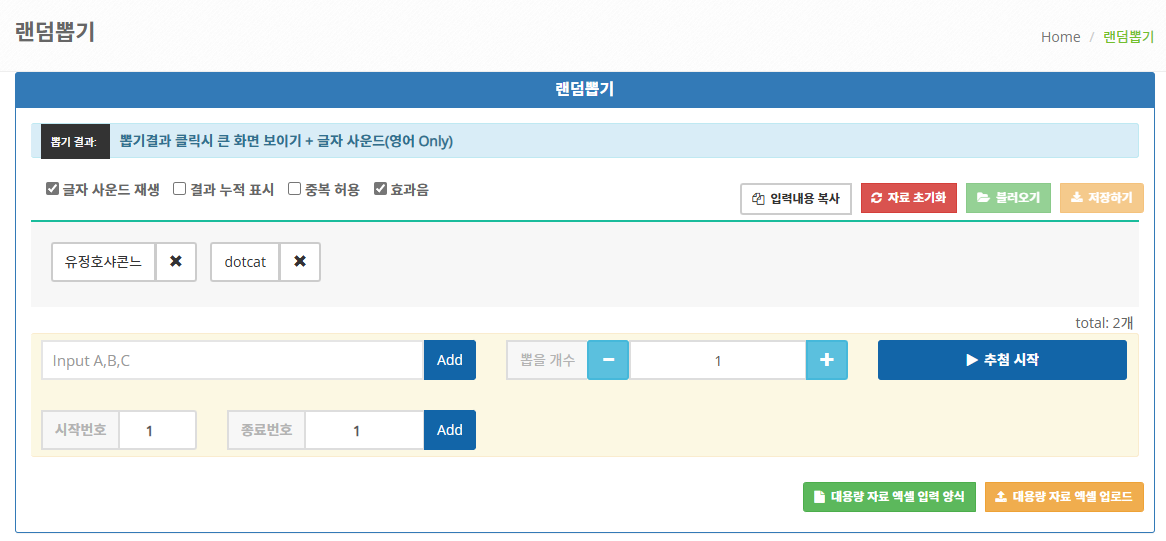1166x541 pixels.
Task: Remove the 유정호샤콘느 entry with its X icon
Action: 175,262
